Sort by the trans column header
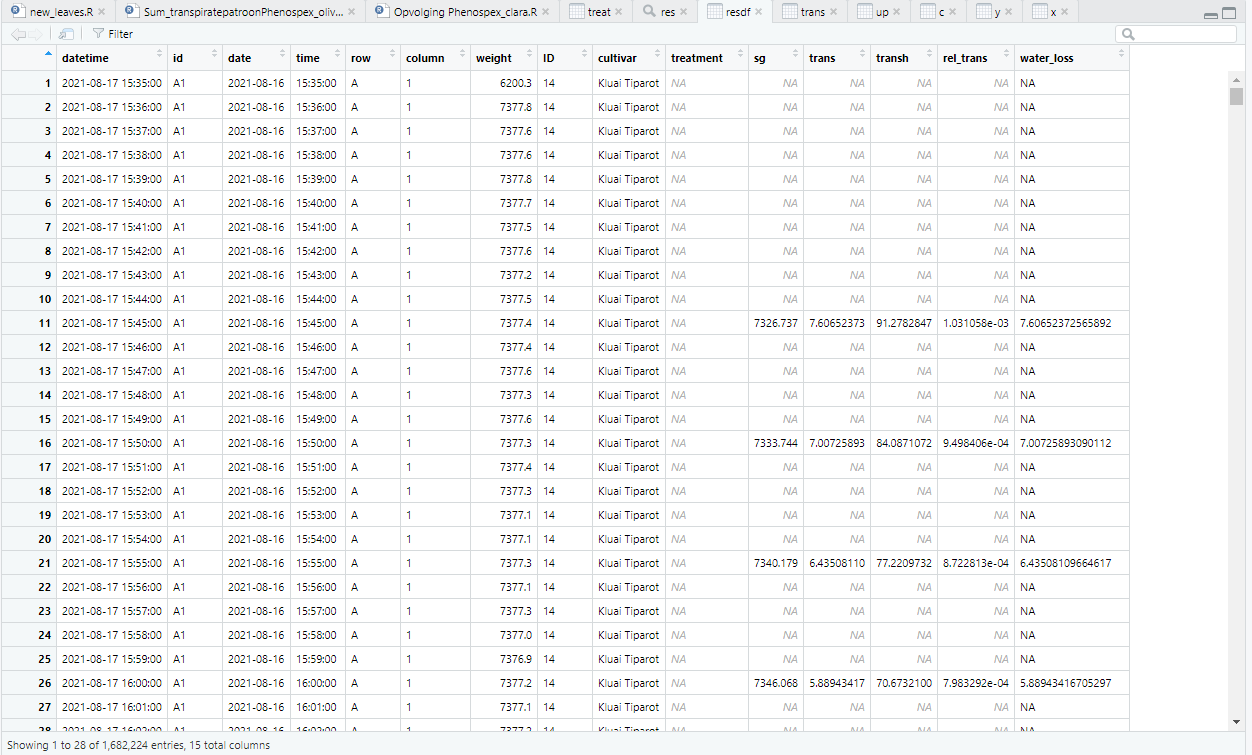The image size is (1252, 755). pyautogui.click(x=837, y=58)
